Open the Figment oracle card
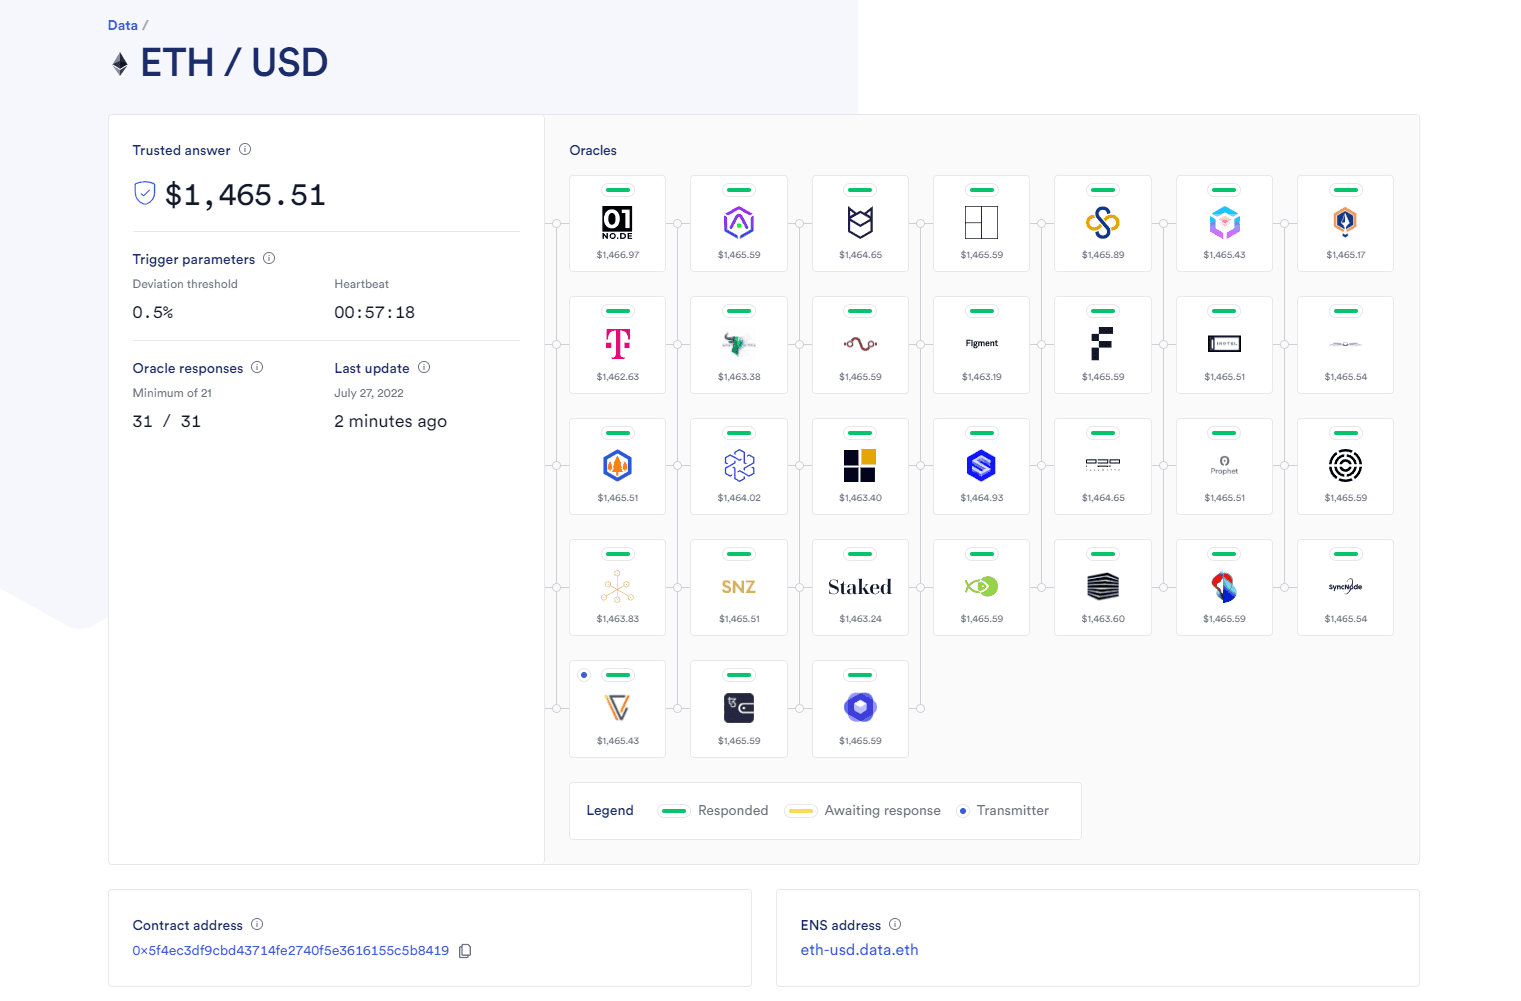The height and width of the screenshot is (1001, 1521). [x=981, y=345]
